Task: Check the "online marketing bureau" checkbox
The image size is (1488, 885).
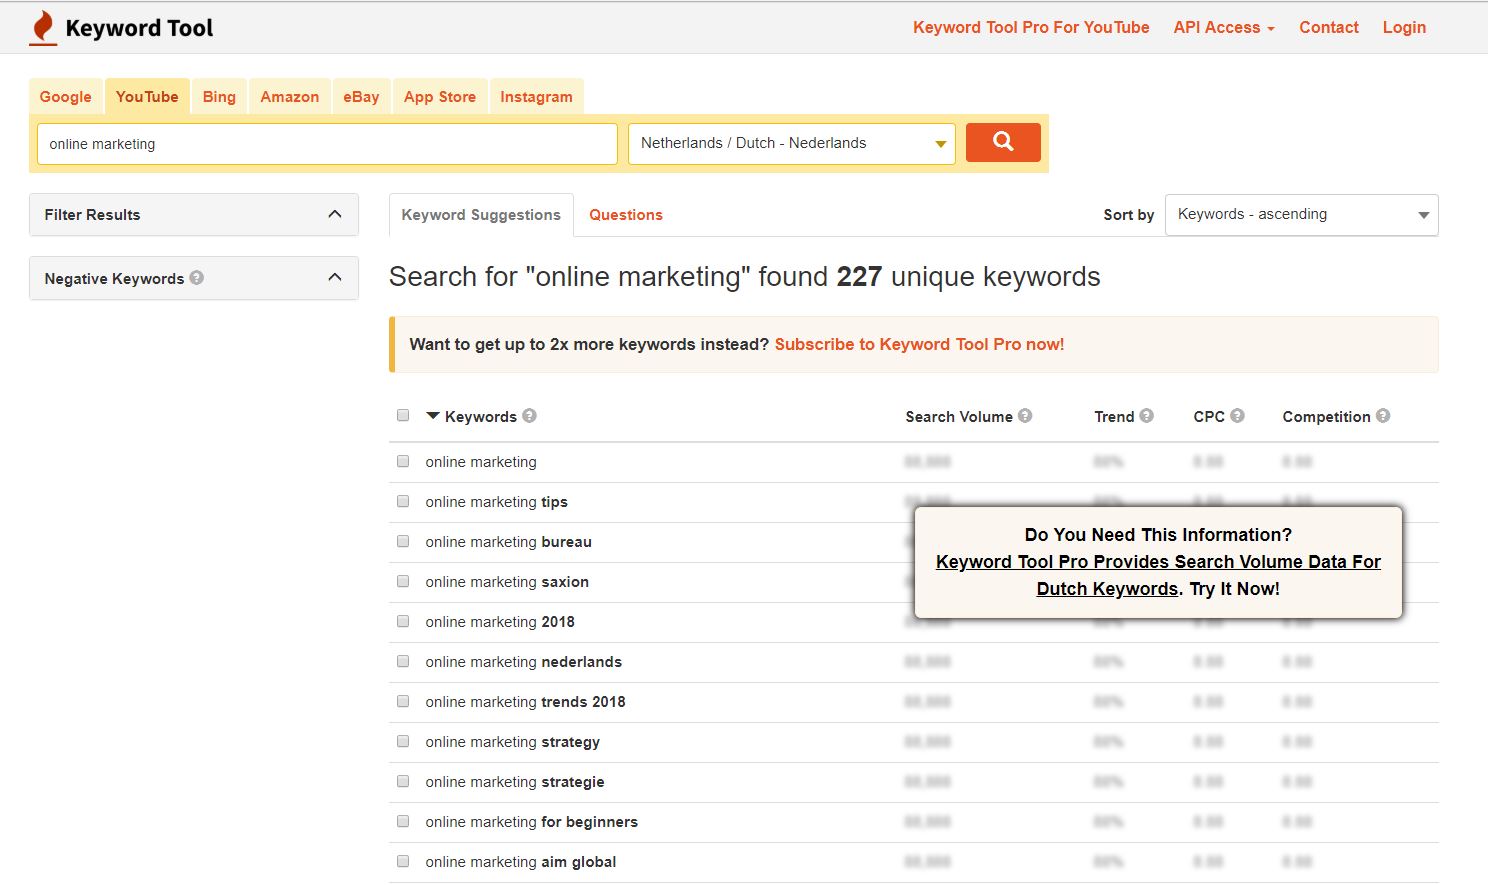Action: pyautogui.click(x=403, y=541)
